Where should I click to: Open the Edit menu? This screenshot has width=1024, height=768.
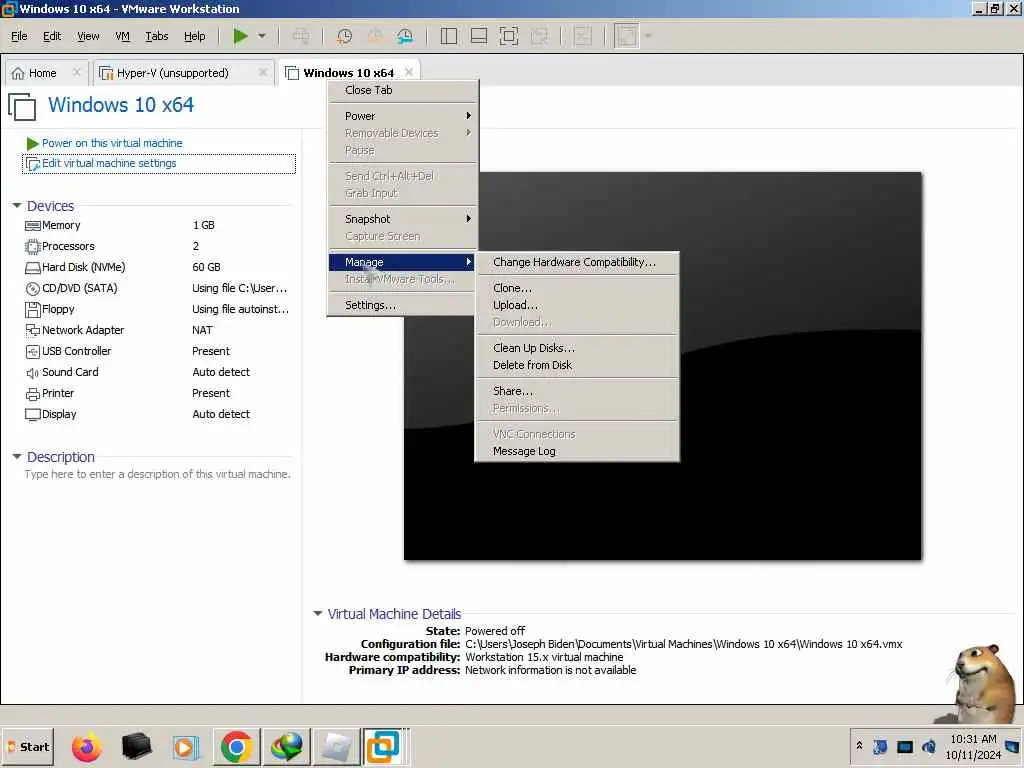click(x=52, y=37)
